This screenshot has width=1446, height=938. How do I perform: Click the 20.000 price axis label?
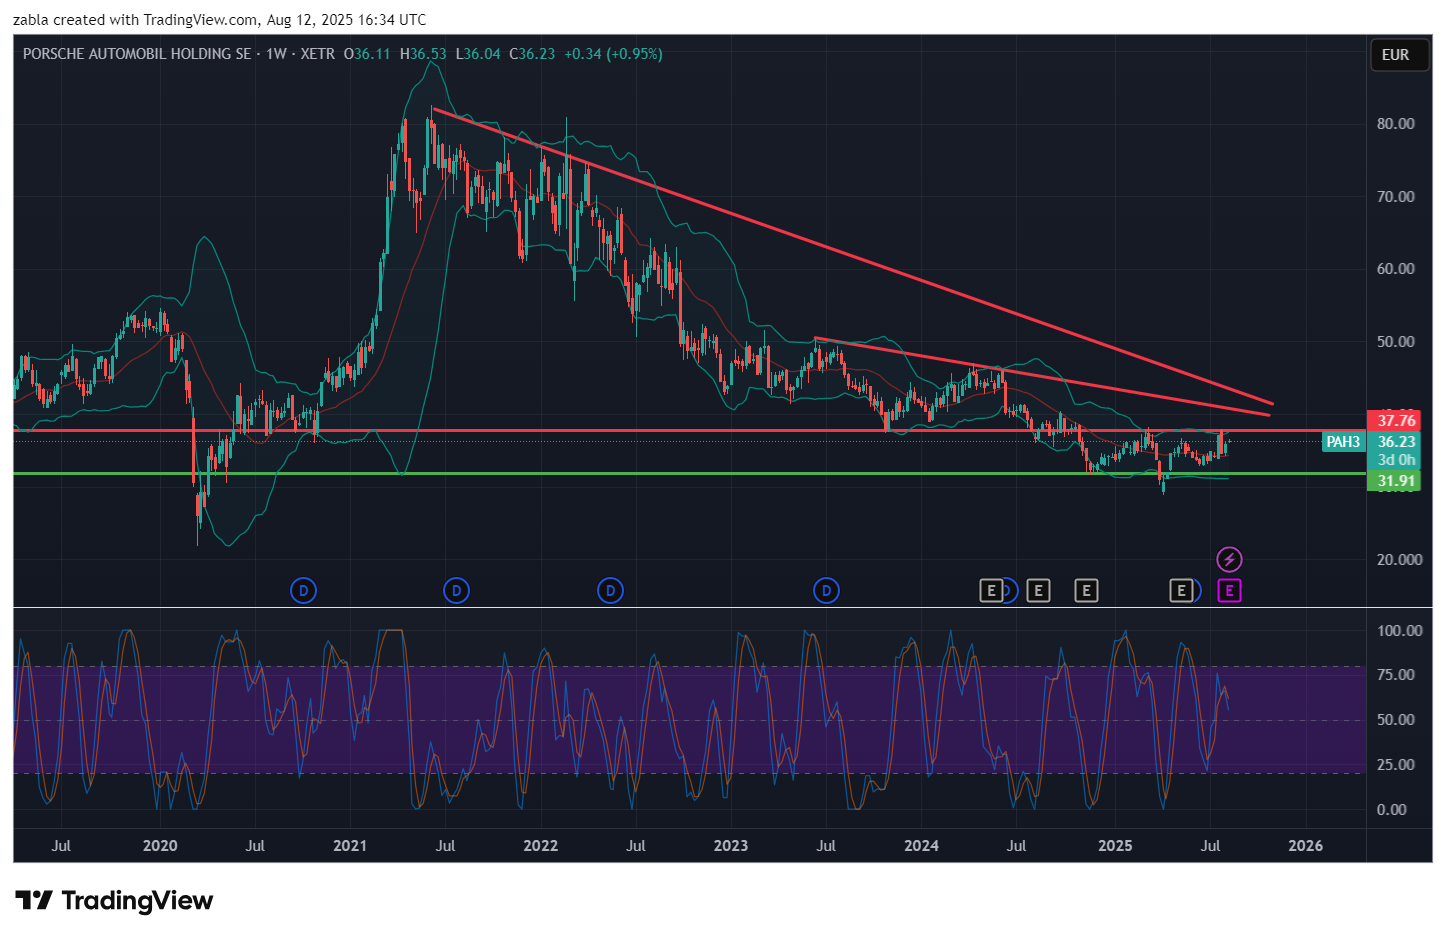point(1399,560)
